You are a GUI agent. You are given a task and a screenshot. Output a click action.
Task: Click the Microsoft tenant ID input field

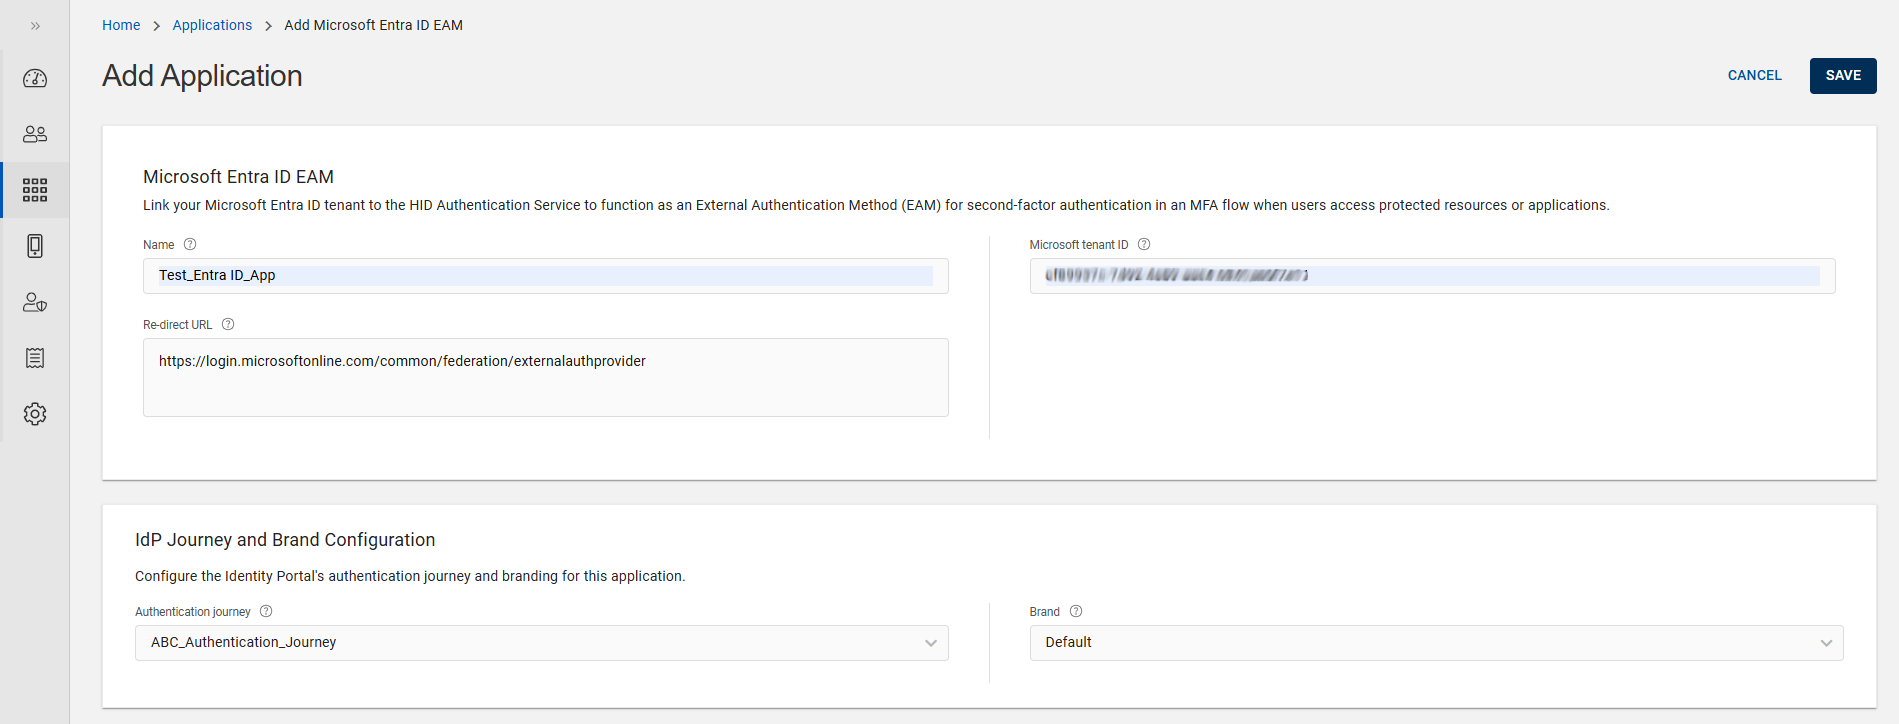coord(1432,275)
